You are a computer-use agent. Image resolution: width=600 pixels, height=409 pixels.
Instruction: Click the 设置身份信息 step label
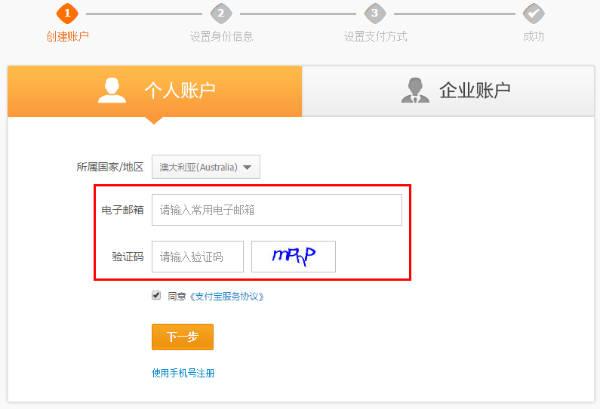click(x=222, y=37)
